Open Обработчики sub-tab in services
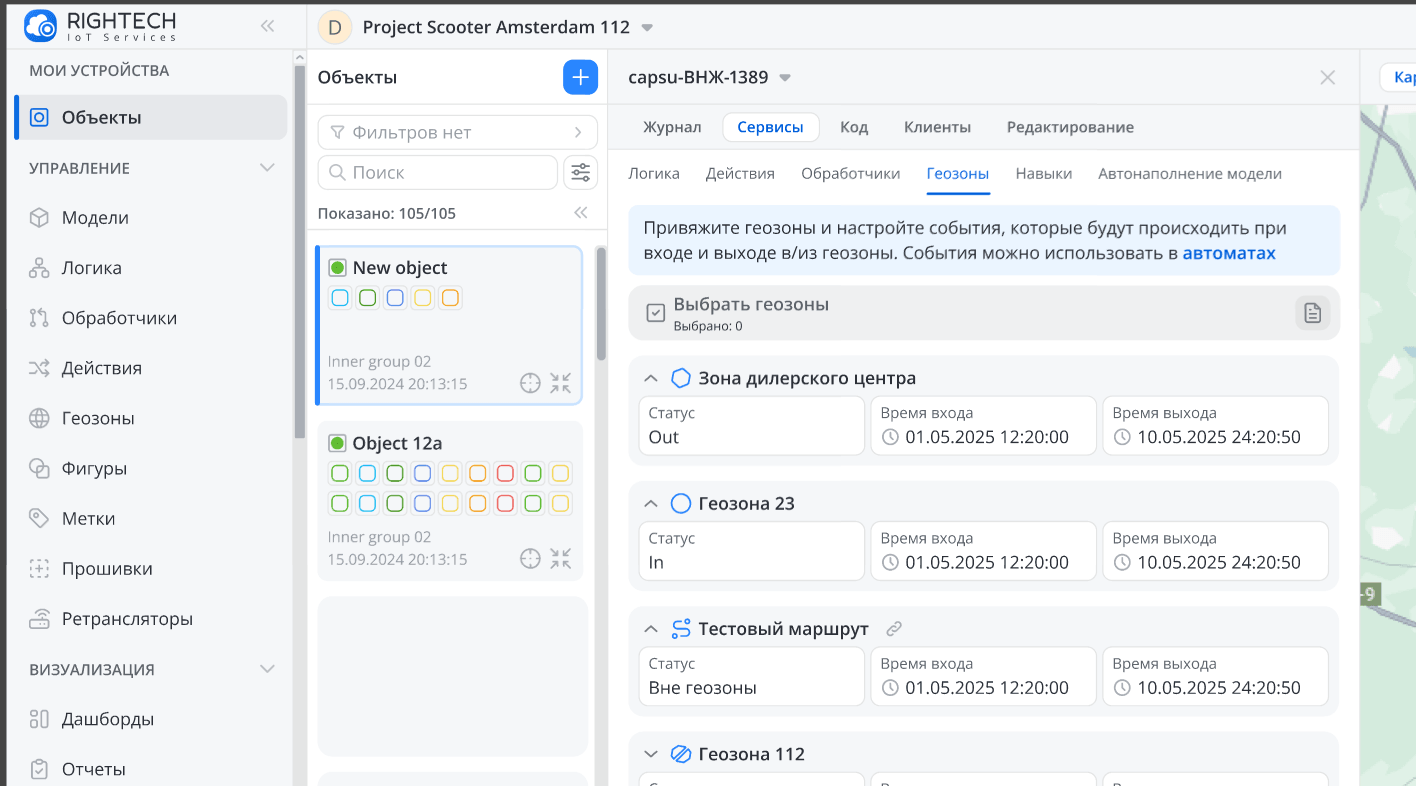Viewport: 1416px width, 786px height. coord(851,173)
